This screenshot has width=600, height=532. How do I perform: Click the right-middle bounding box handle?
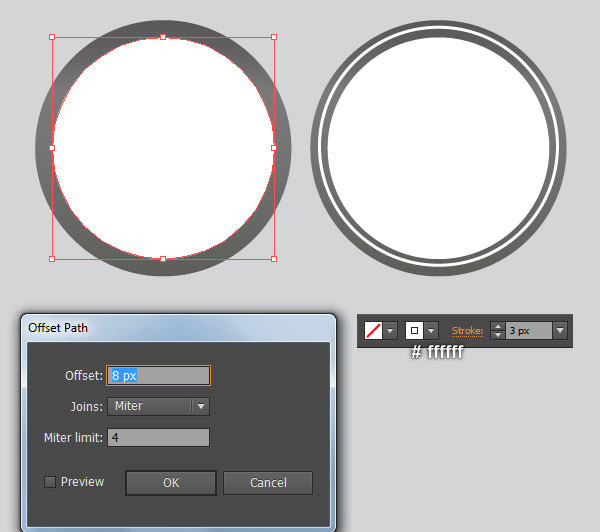tap(274, 148)
